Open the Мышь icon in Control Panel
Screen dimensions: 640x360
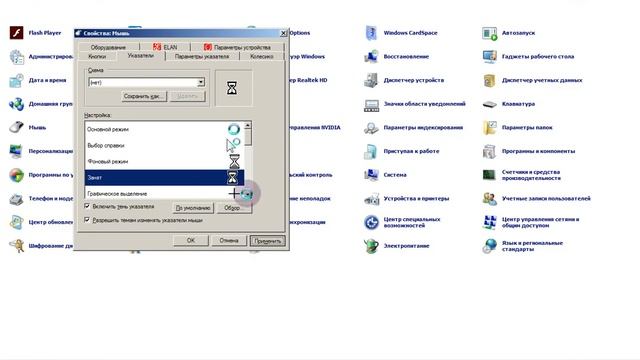(x=16, y=127)
